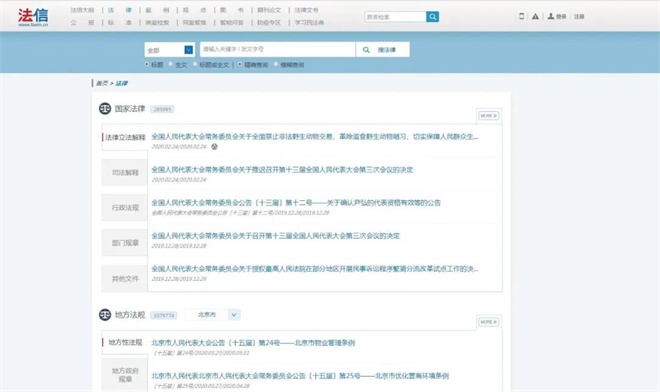Viewport: 660px width, 392px height.
Task: Switch to the 地方性法规 tab
Action: (125, 342)
